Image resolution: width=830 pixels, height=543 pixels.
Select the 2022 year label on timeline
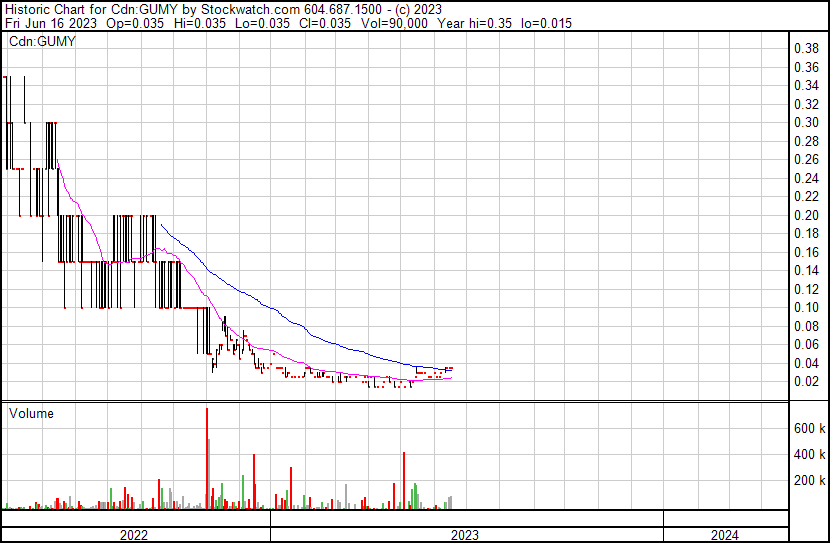(x=133, y=535)
